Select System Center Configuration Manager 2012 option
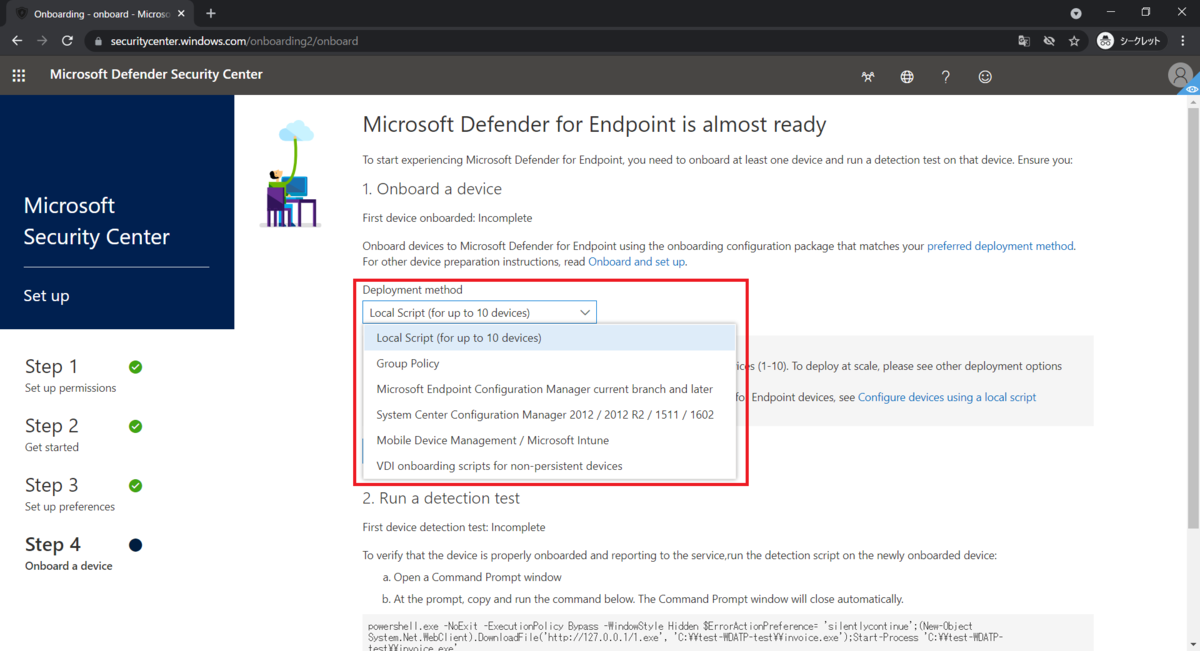The height and width of the screenshot is (651, 1200). click(x=549, y=415)
